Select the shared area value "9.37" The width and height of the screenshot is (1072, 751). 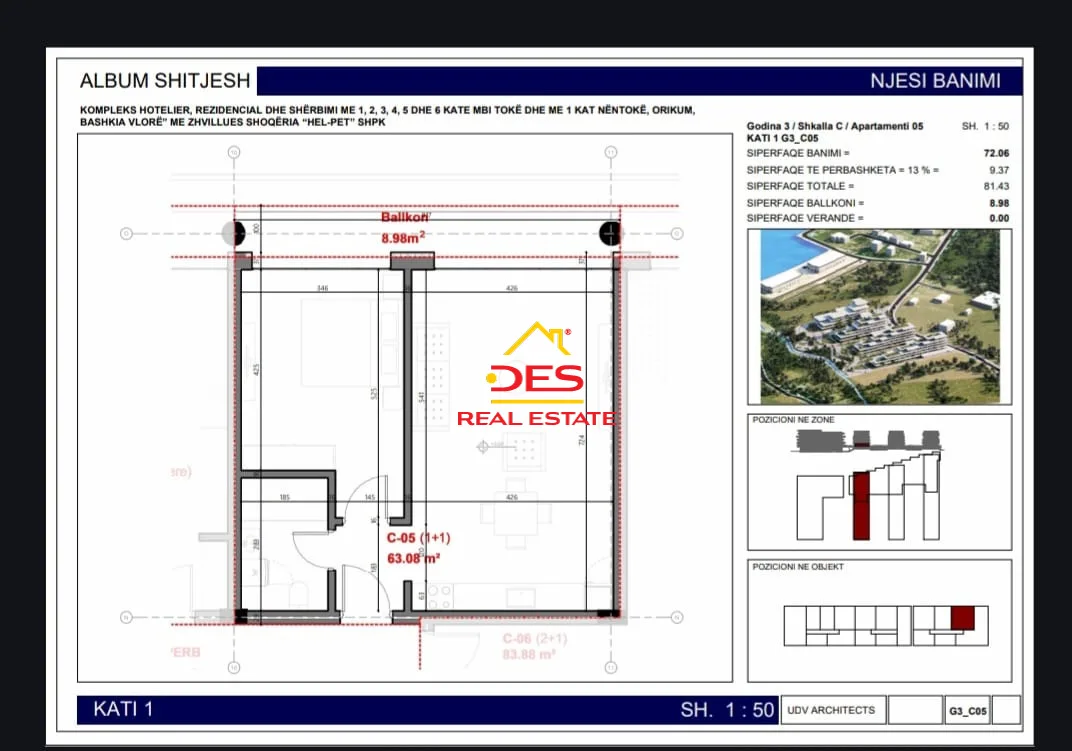tap(999, 170)
